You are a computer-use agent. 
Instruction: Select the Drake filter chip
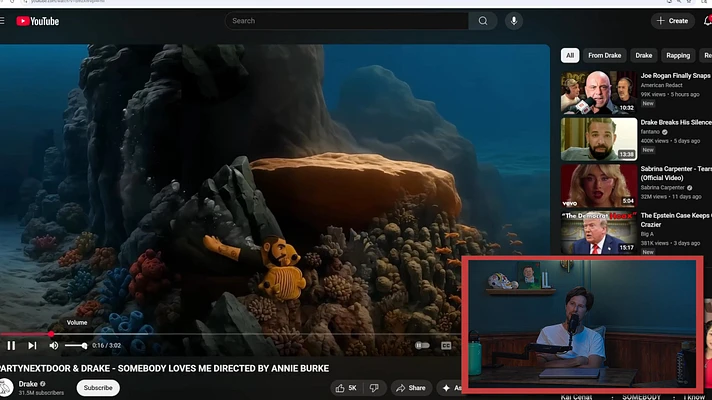pyautogui.click(x=643, y=55)
